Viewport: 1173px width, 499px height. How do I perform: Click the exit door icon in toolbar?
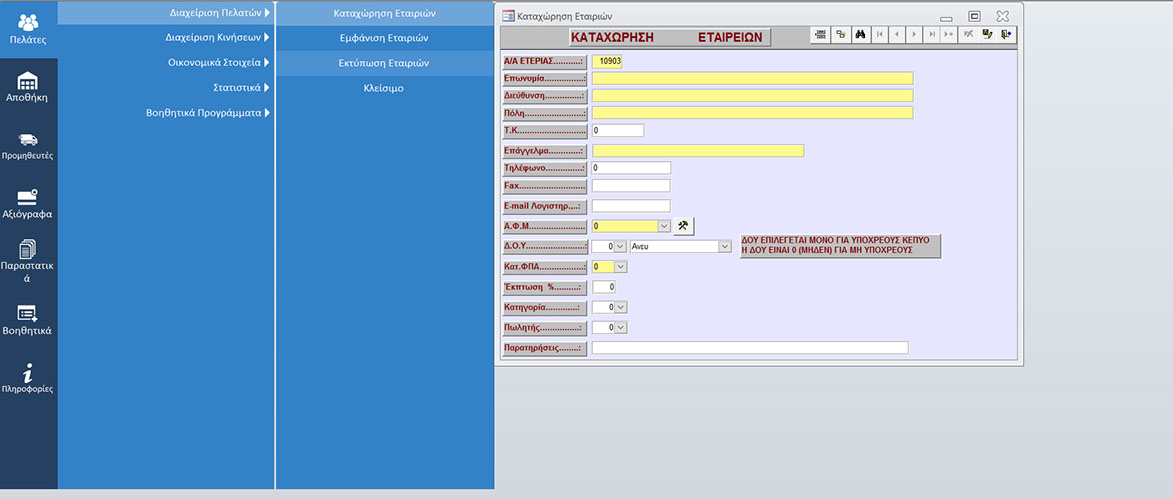tap(1006, 34)
